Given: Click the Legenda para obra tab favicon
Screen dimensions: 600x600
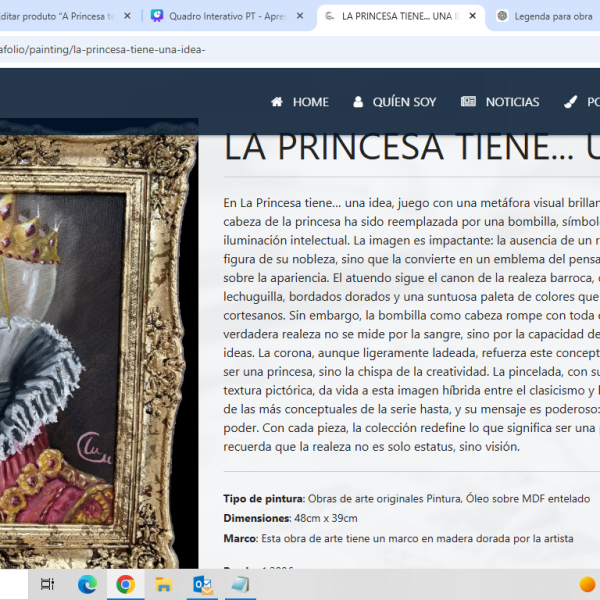Looking at the screenshot, I should (x=502, y=16).
